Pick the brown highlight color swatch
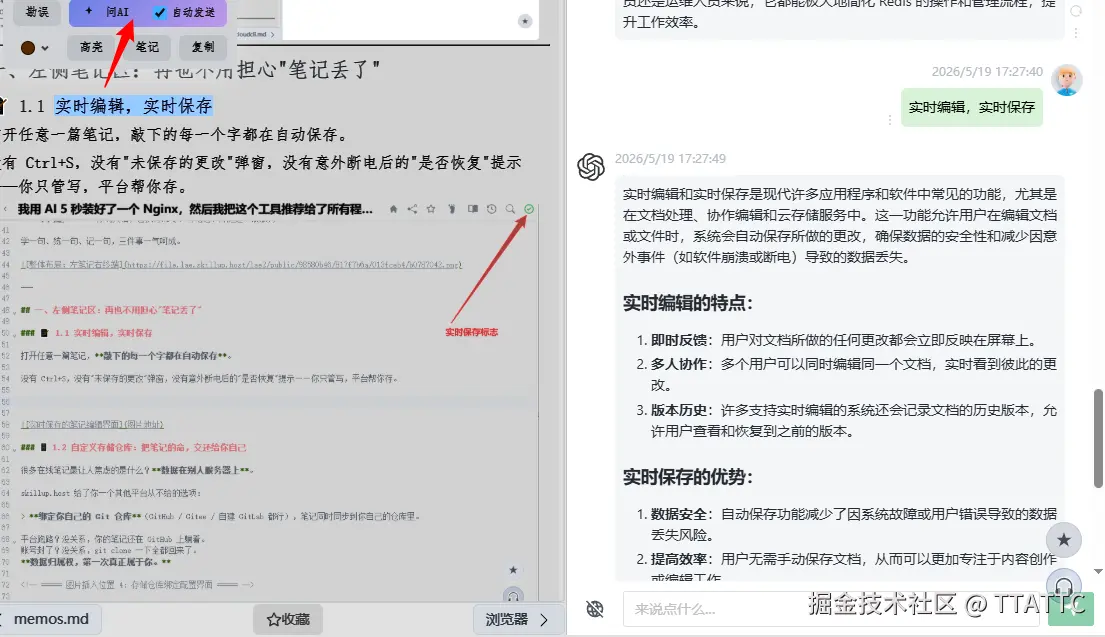1105x637 pixels. tap(27, 48)
